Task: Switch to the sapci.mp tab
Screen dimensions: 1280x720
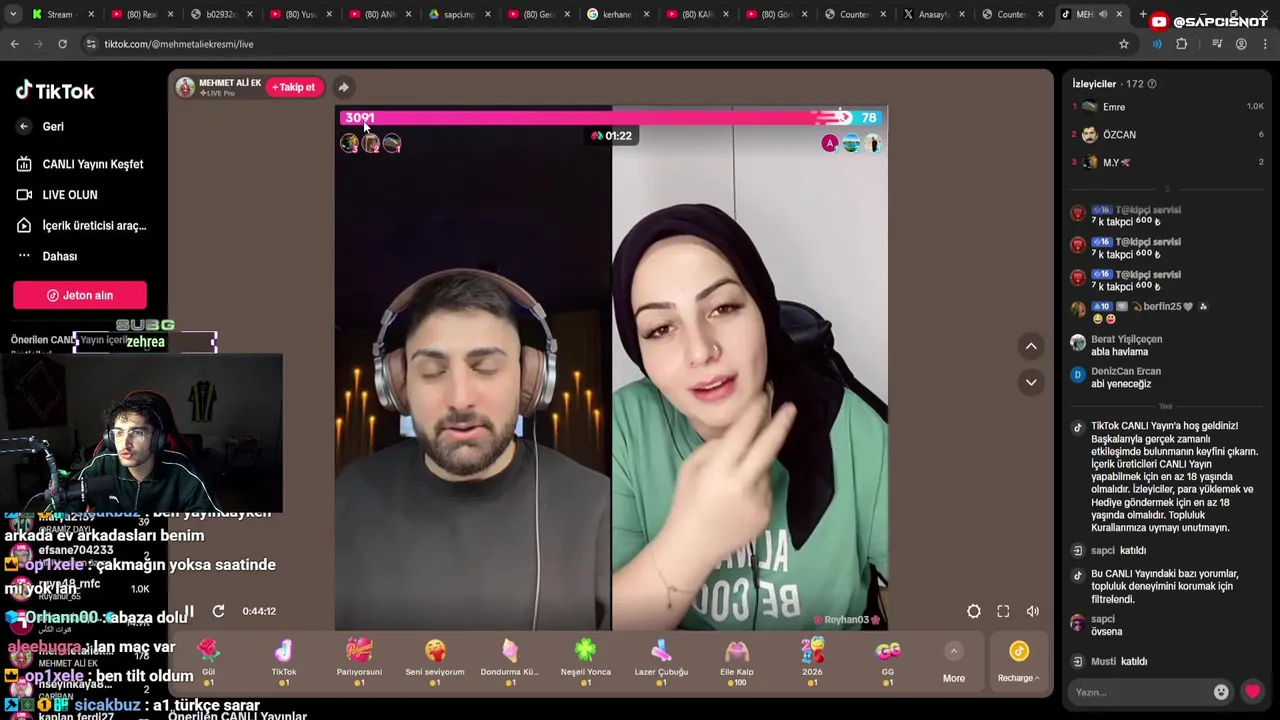Action: pyautogui.click(x=459, y=14)
